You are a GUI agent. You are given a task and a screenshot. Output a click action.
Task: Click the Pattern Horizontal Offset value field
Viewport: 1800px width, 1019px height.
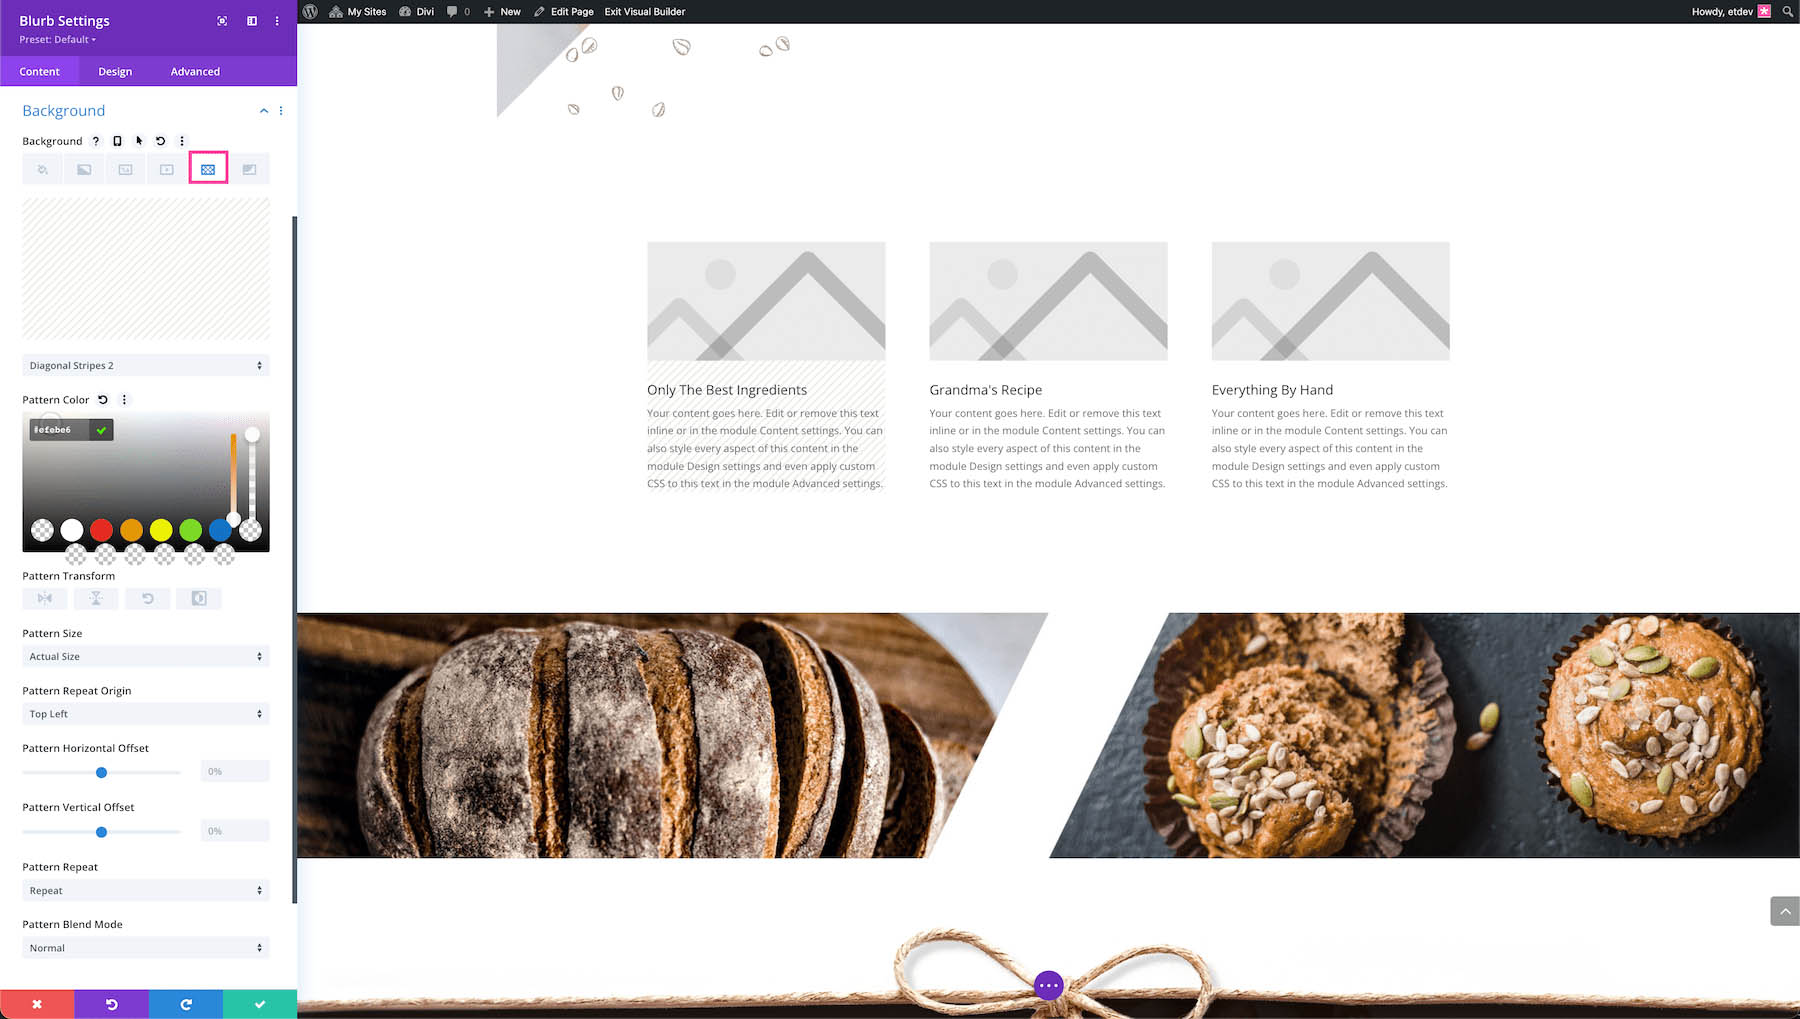coord(235,772)
